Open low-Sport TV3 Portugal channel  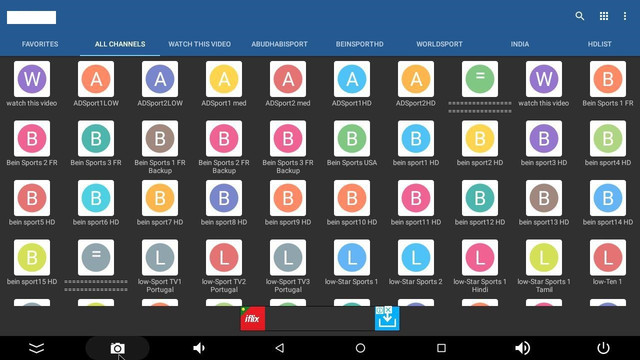click(x=288, y=258)
